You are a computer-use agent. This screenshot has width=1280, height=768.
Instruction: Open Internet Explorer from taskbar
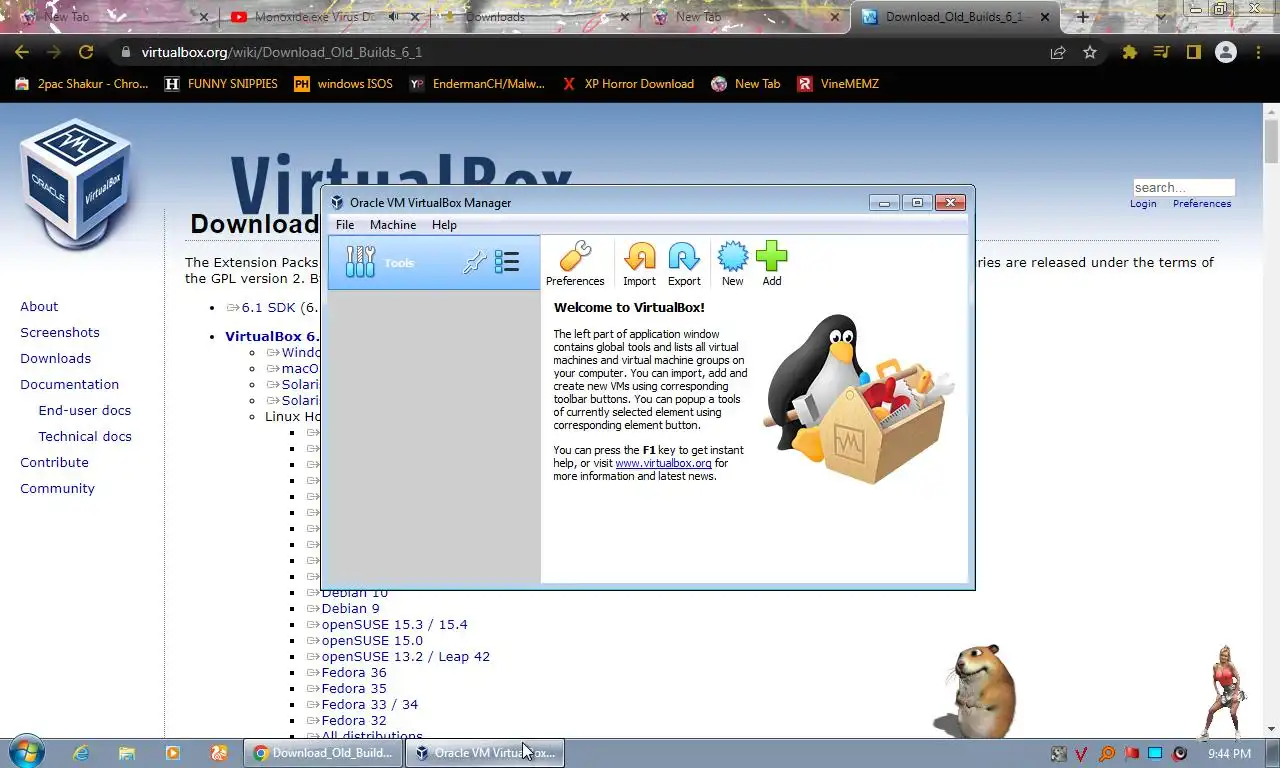(81, 753)
